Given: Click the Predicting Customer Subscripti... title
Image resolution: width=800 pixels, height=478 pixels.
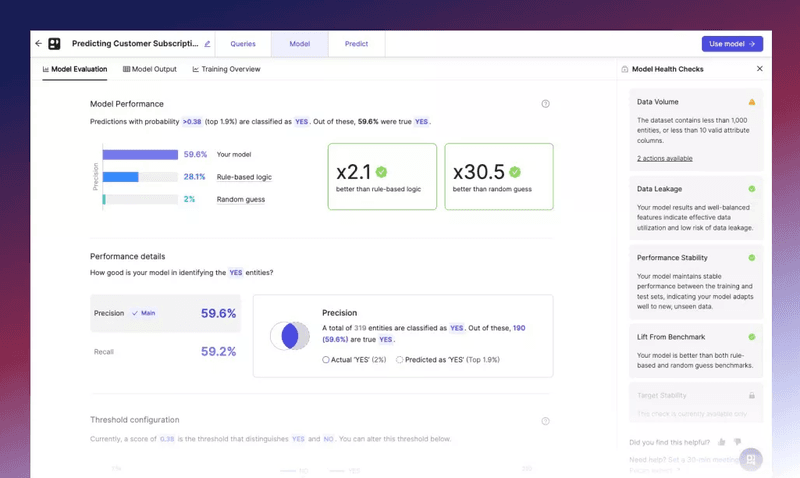Looking at the screenshot, I should (135, 44).
